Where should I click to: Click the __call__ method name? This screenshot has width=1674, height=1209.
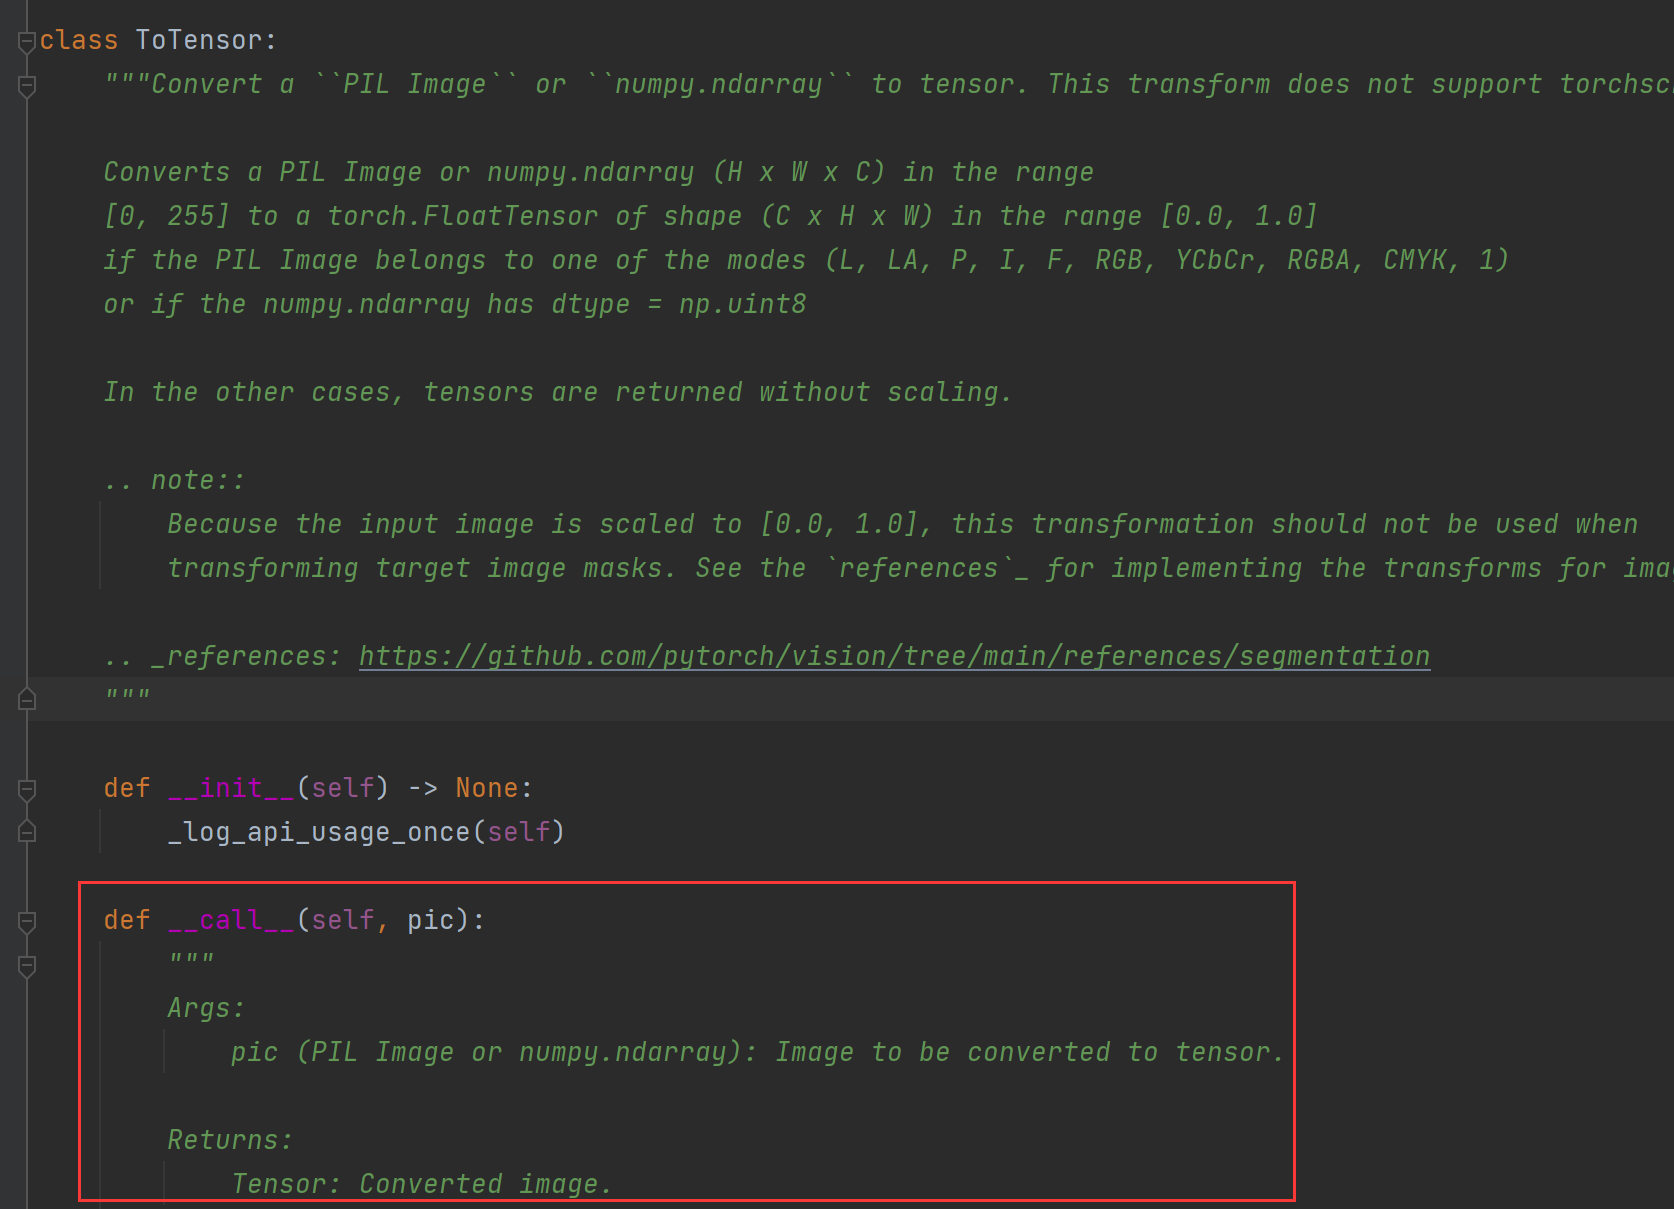[231, 920]
